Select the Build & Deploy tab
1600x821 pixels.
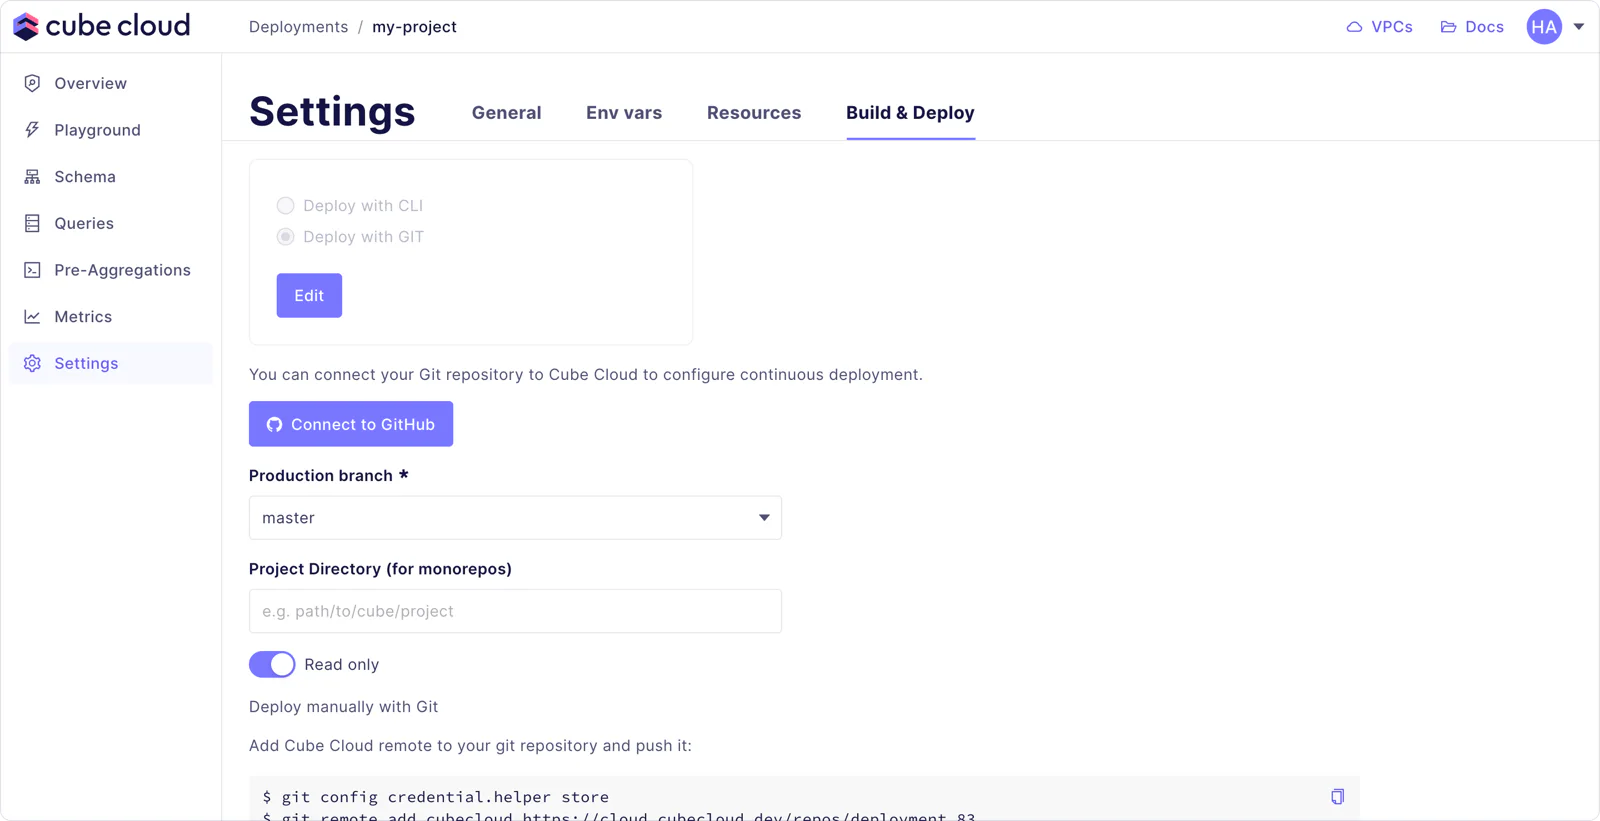[x=910, y=113]
